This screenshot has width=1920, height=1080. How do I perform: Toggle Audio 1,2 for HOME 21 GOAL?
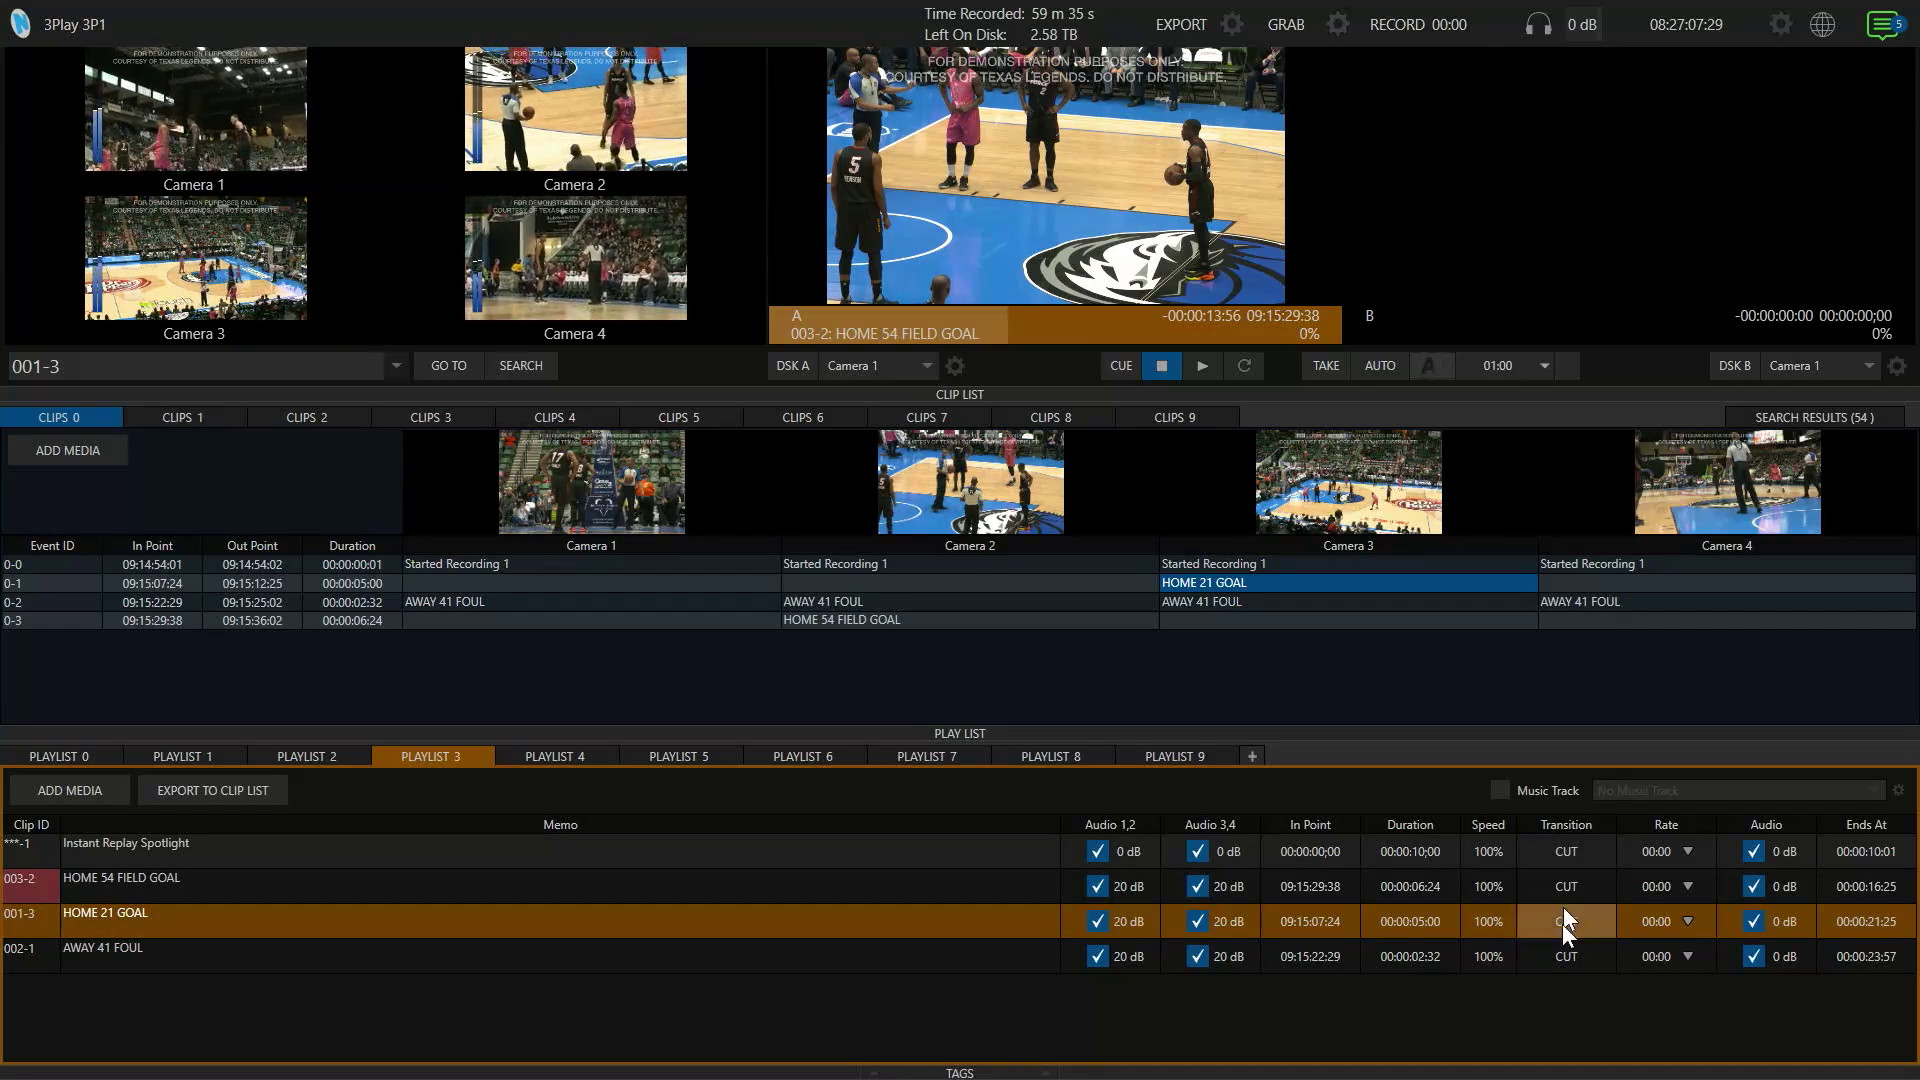1097,922
